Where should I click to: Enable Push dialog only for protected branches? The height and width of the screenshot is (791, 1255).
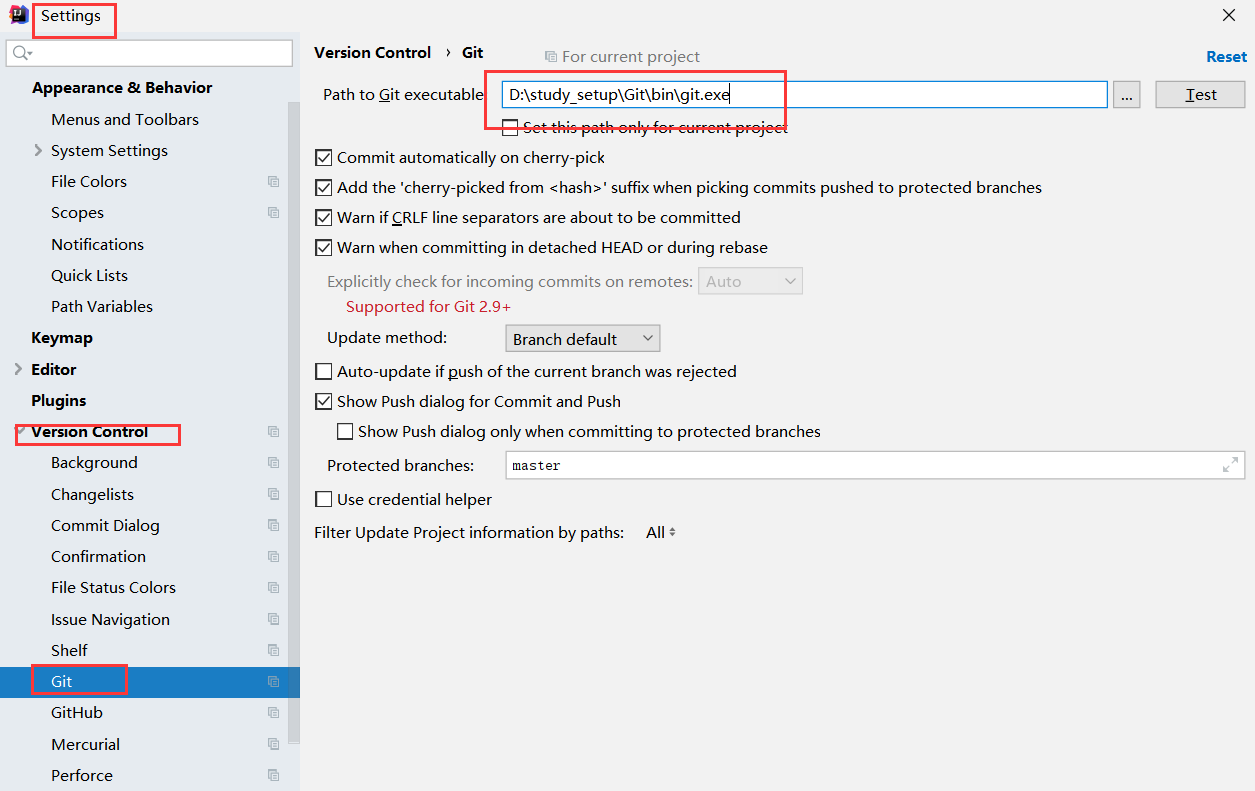pos(345,431)
